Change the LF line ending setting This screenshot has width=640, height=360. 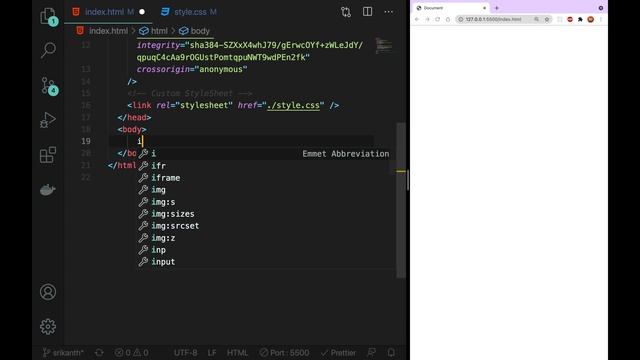click(x=212, y=353)
